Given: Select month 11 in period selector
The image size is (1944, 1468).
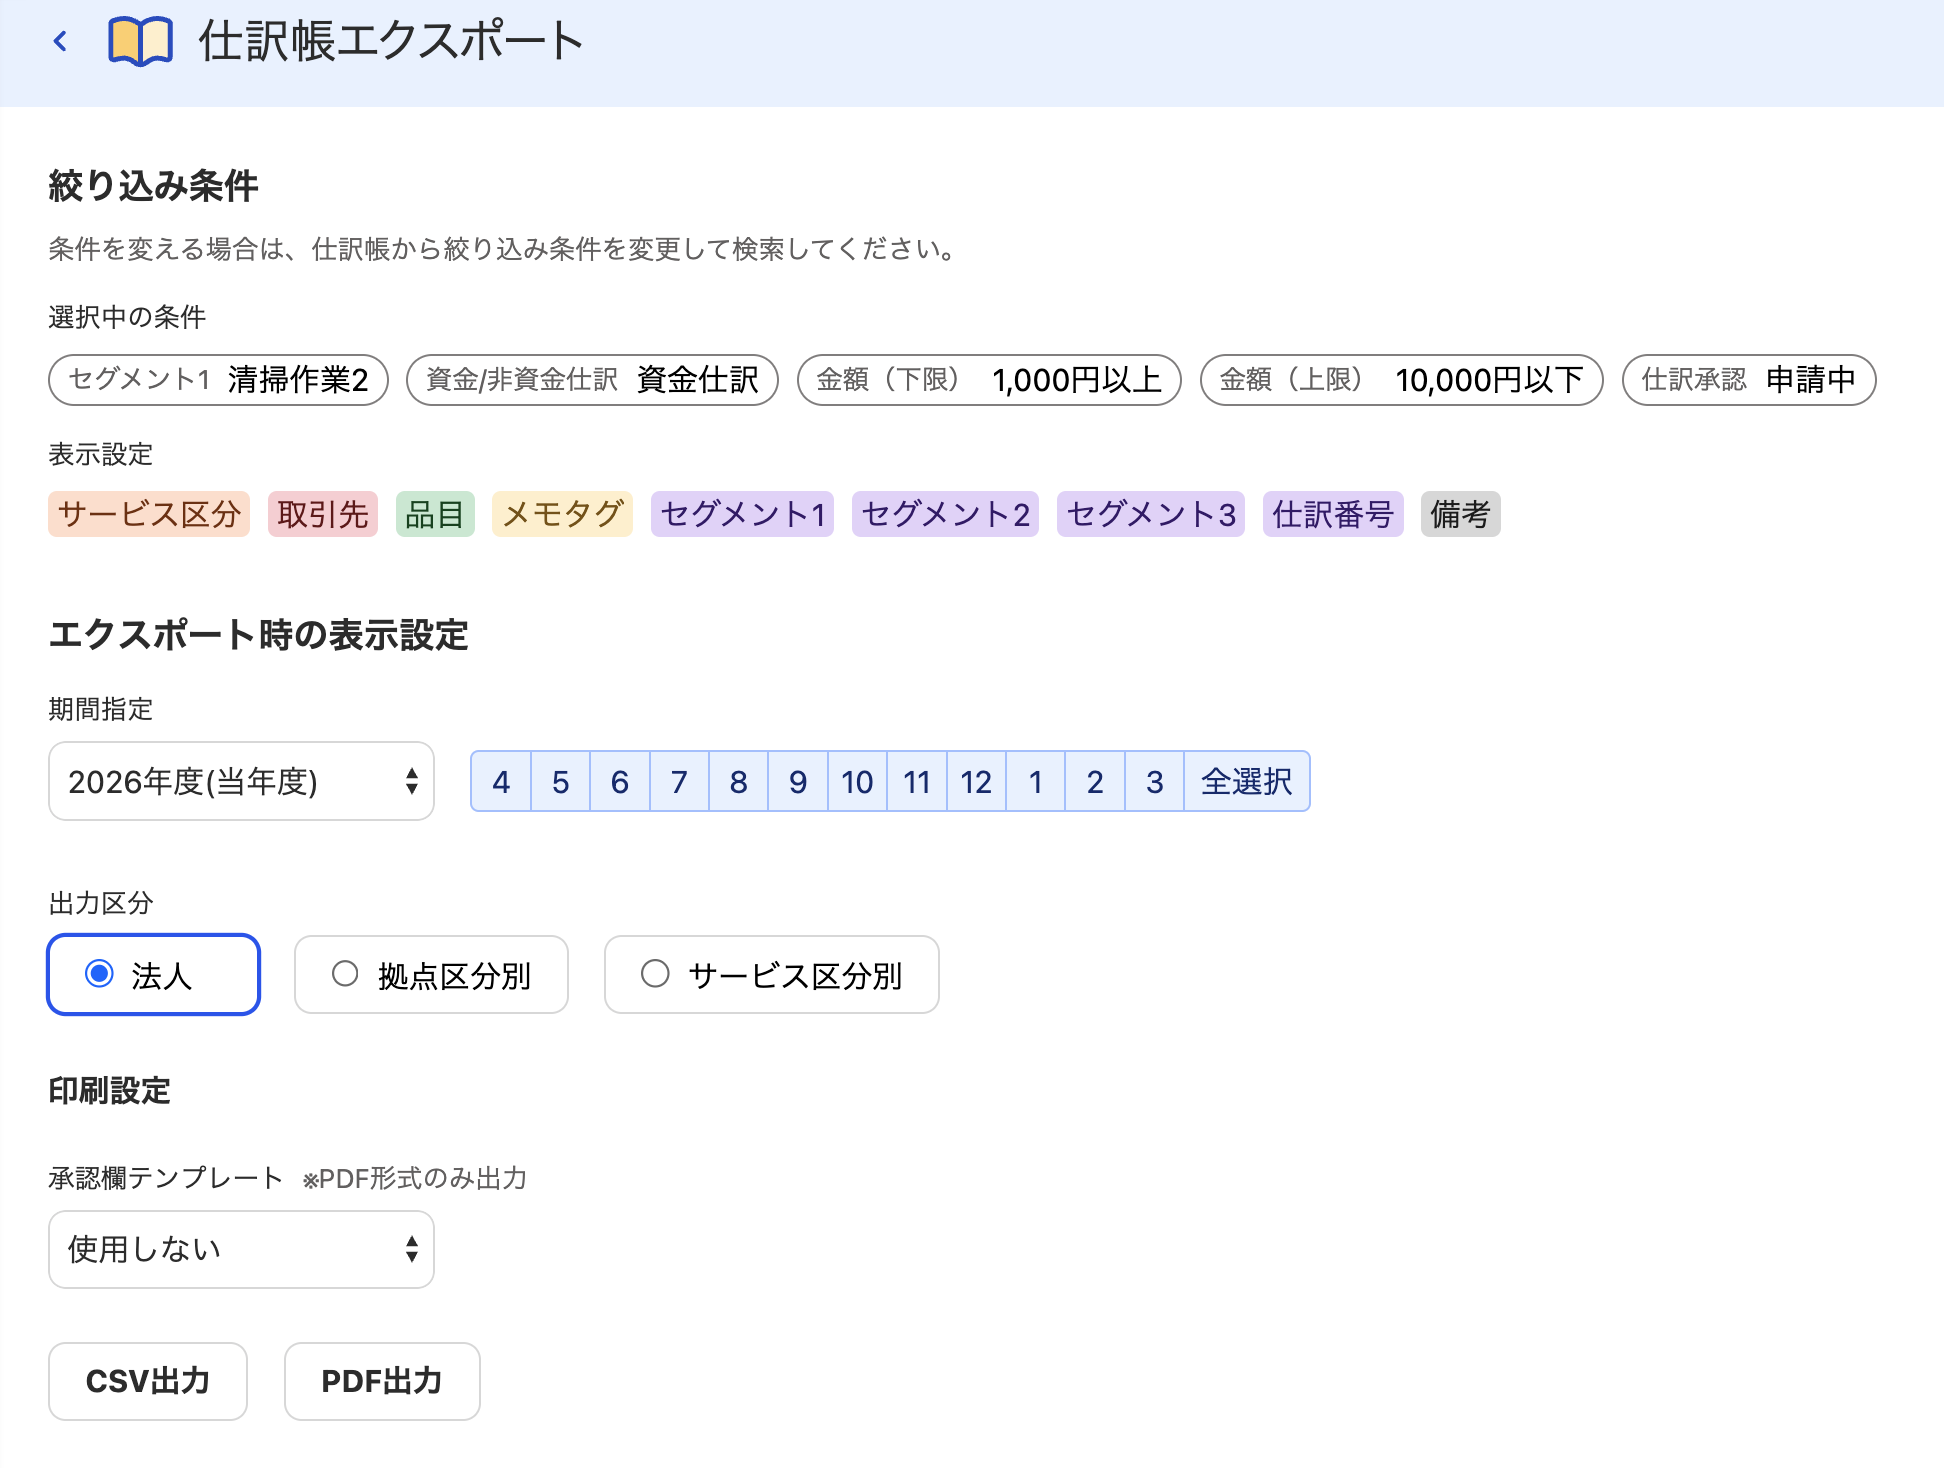Looking at the screenshot, I should [x=917, y=781].
